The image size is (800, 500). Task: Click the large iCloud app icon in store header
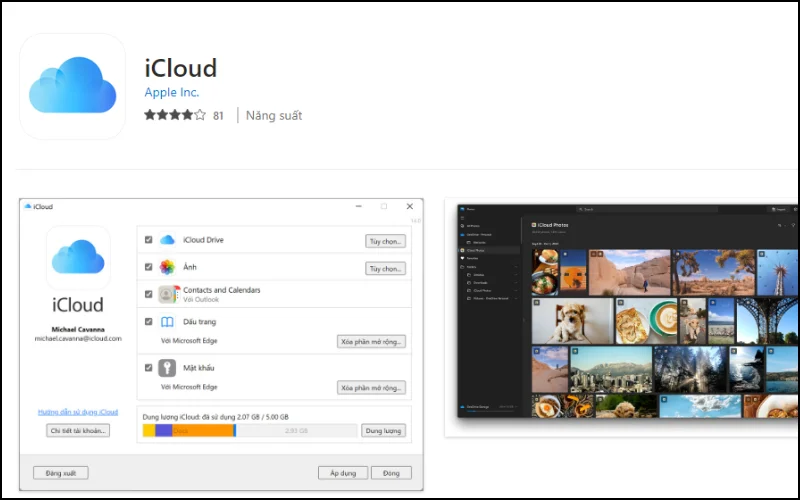(x=72, y=86)
